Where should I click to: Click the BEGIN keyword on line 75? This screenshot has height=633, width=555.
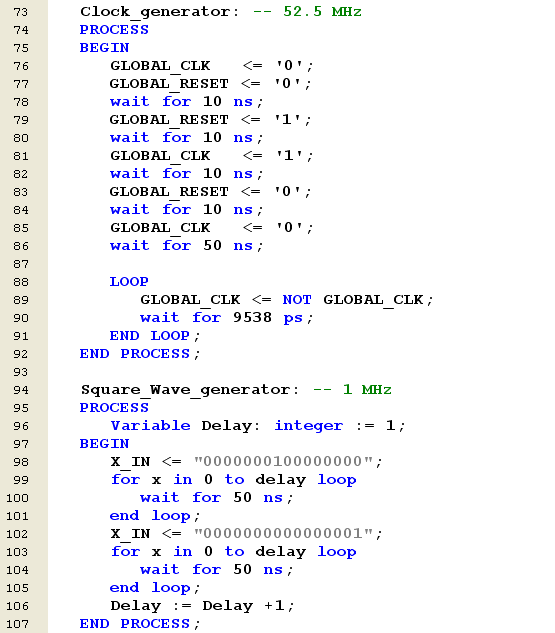point(105,48)
